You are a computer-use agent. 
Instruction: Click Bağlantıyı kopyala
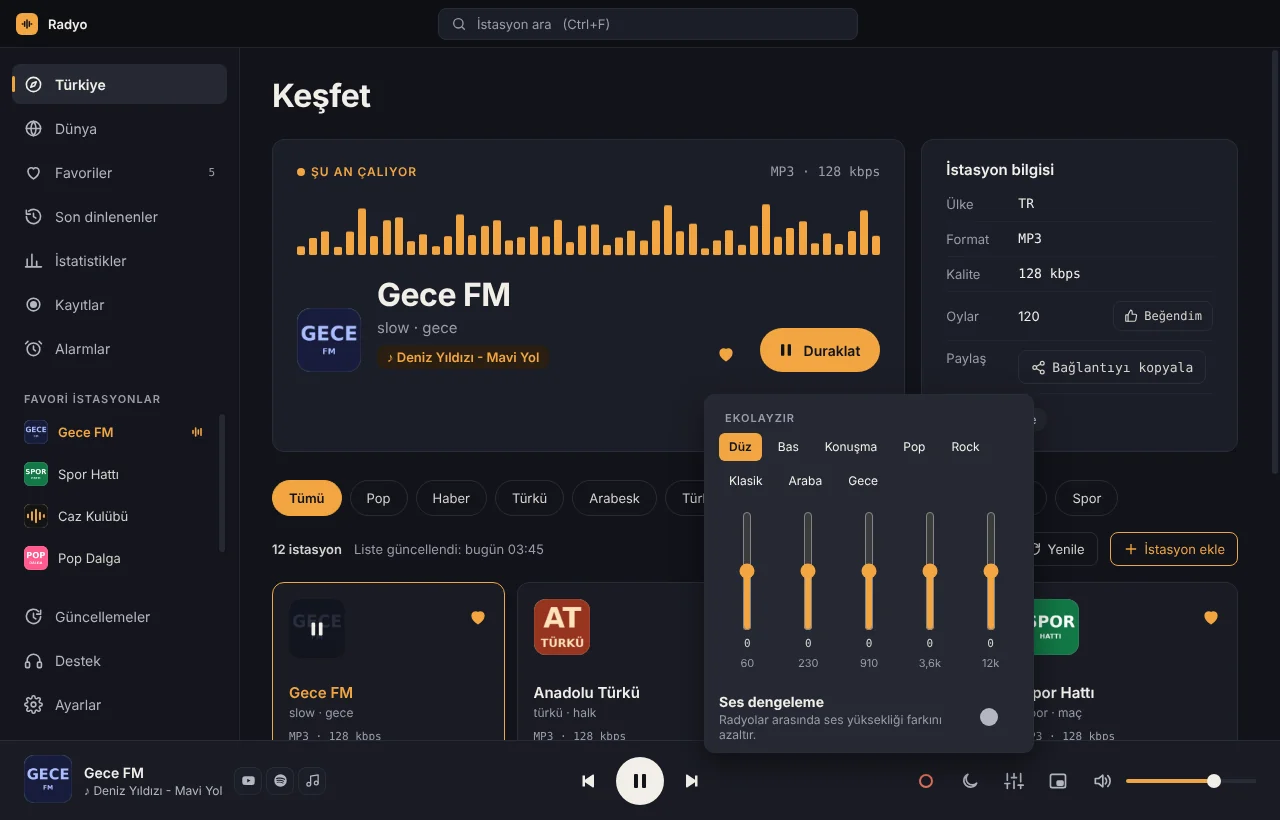(1112, 367)
